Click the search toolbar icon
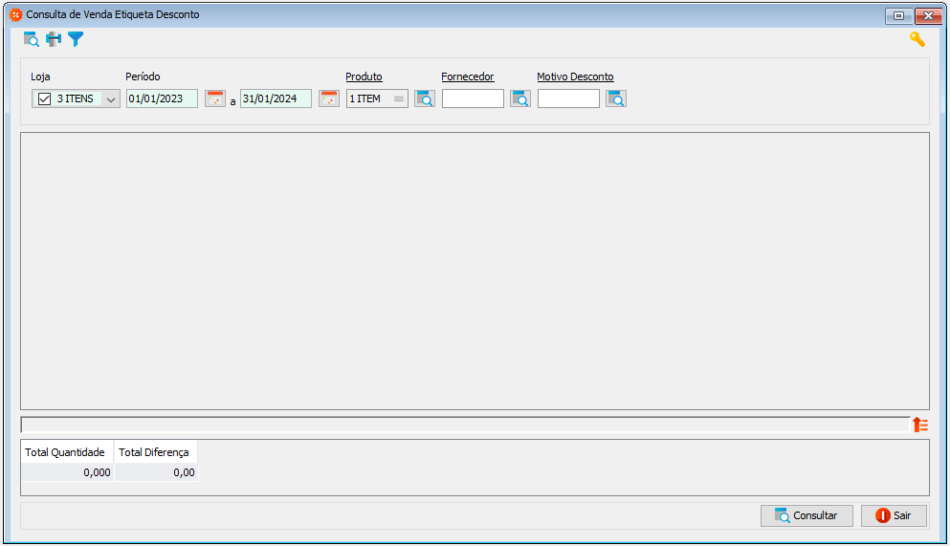This screenshot has height=546, width=950. coord(31,40)
